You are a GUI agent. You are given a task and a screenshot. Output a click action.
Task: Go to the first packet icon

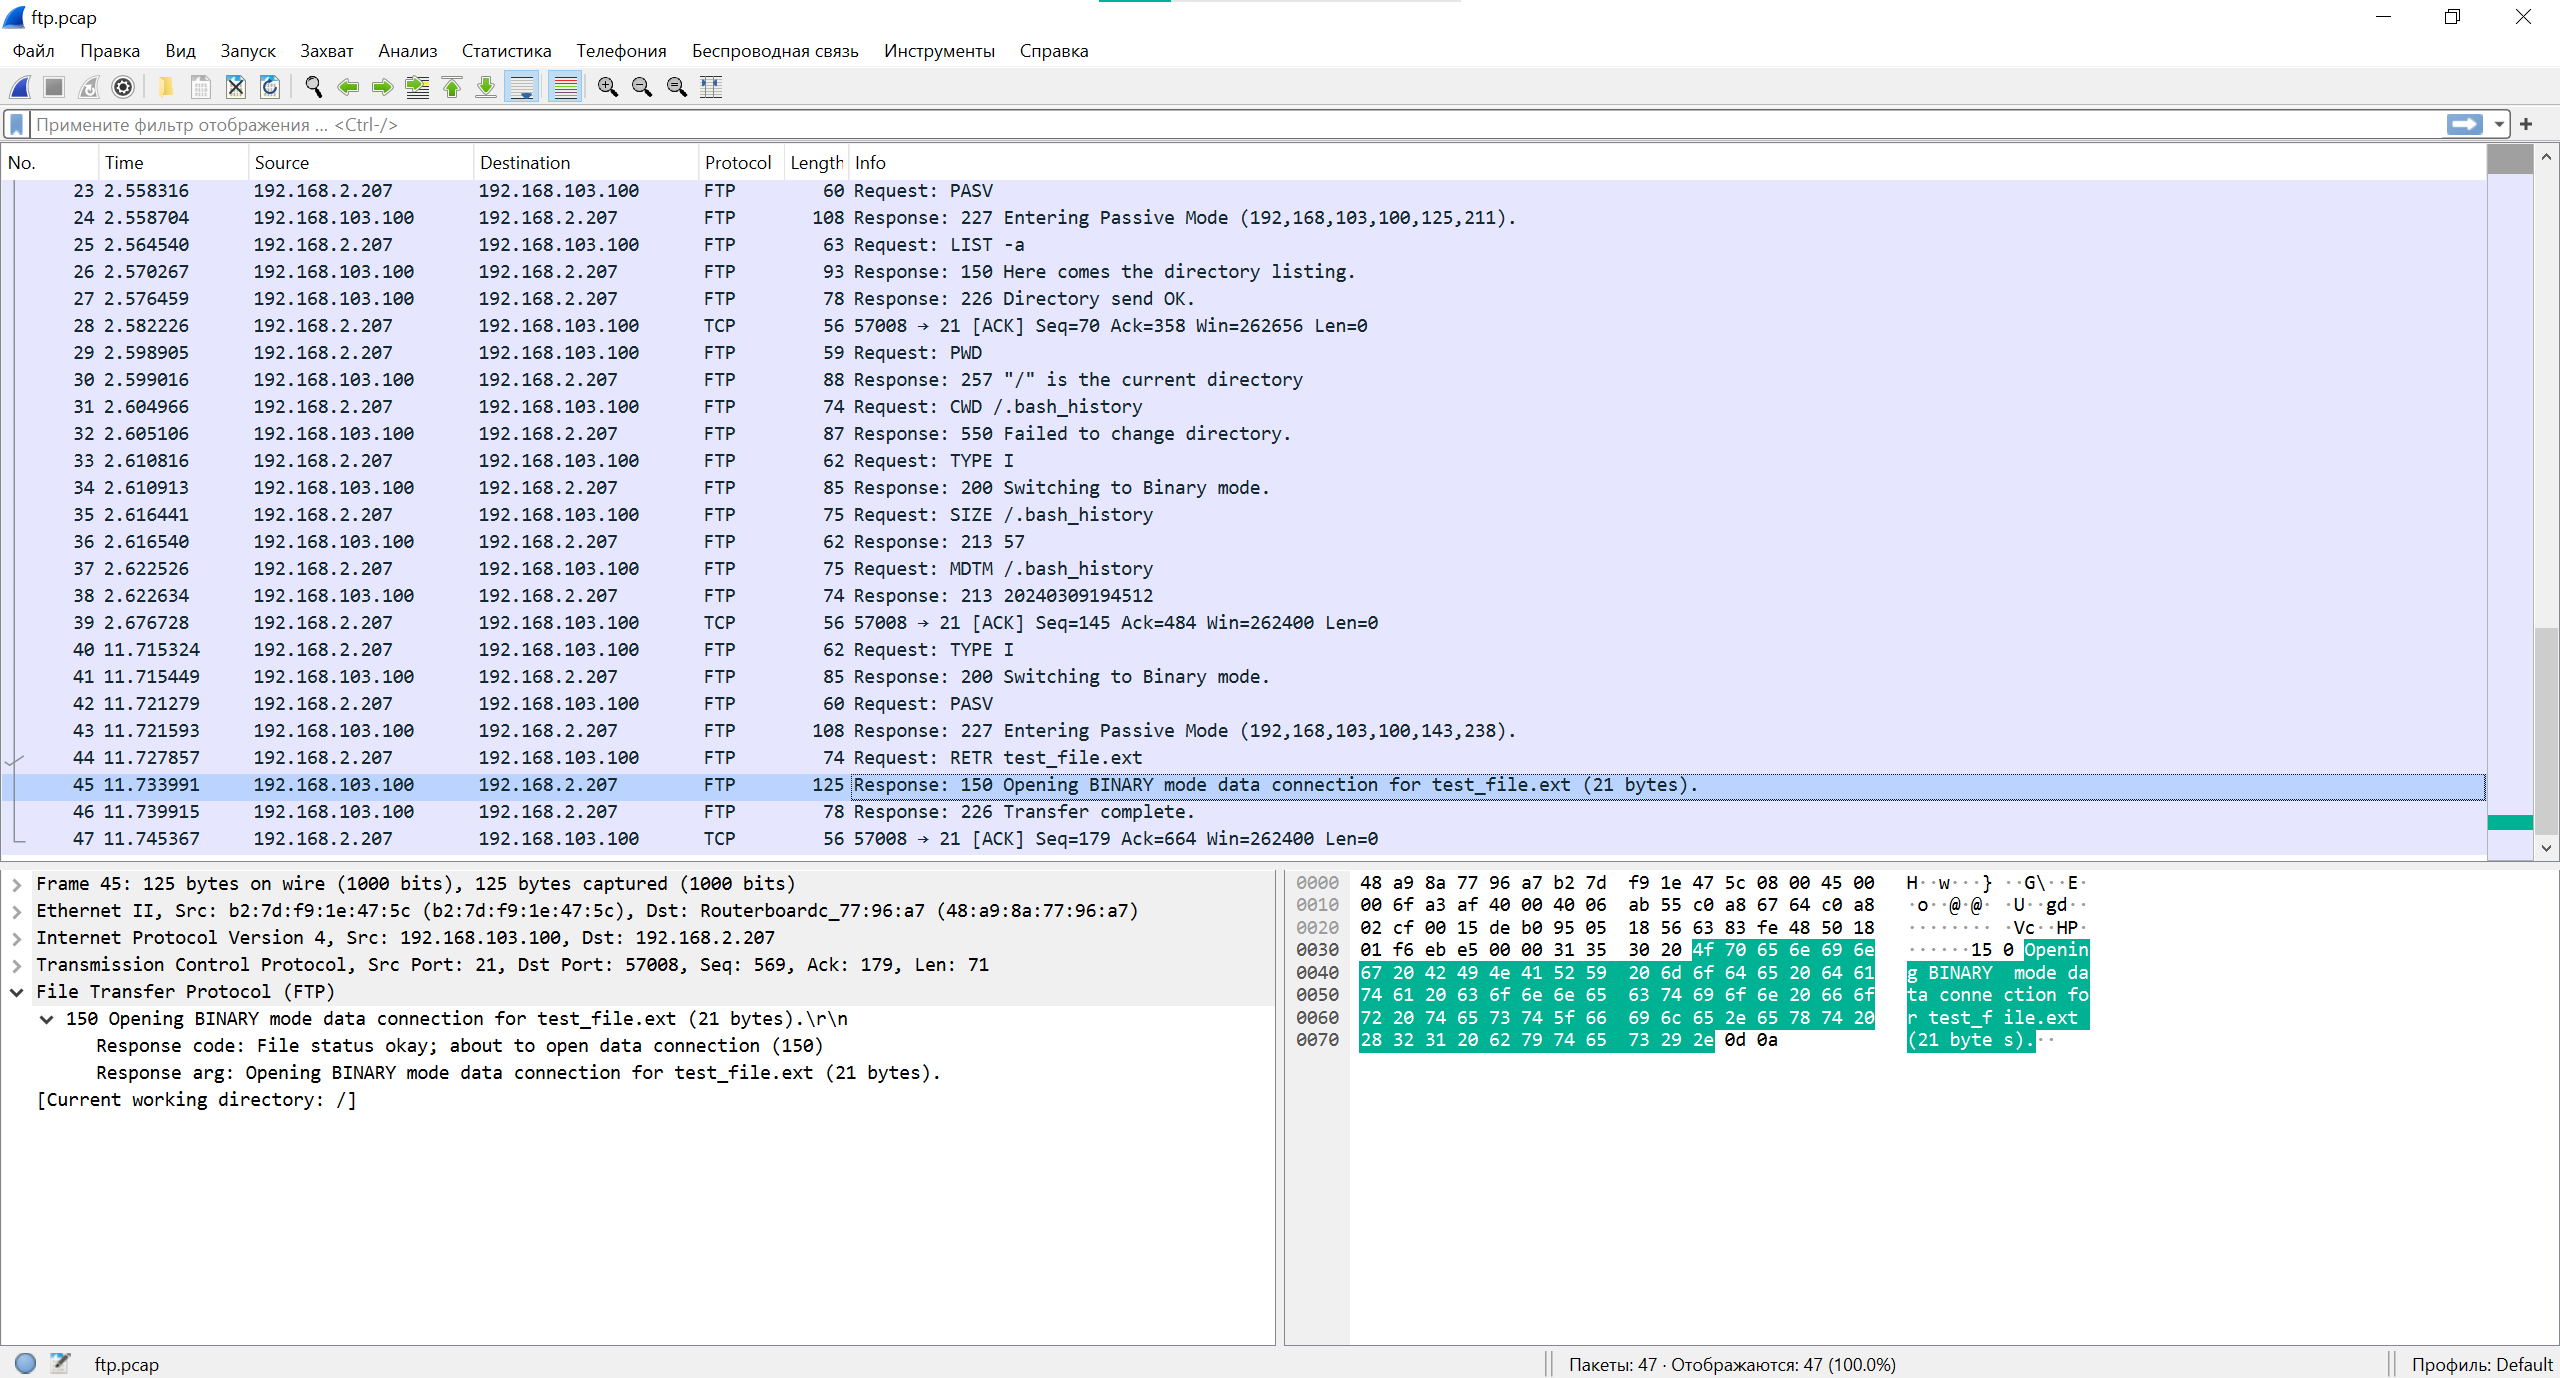pyautogui.click(x=452, y=87)
